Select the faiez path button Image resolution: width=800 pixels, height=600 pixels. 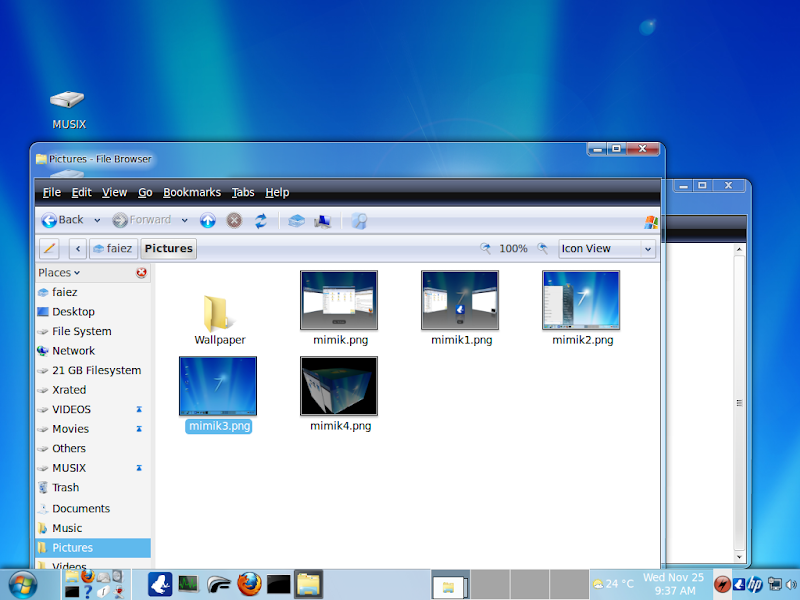point(113,248)
